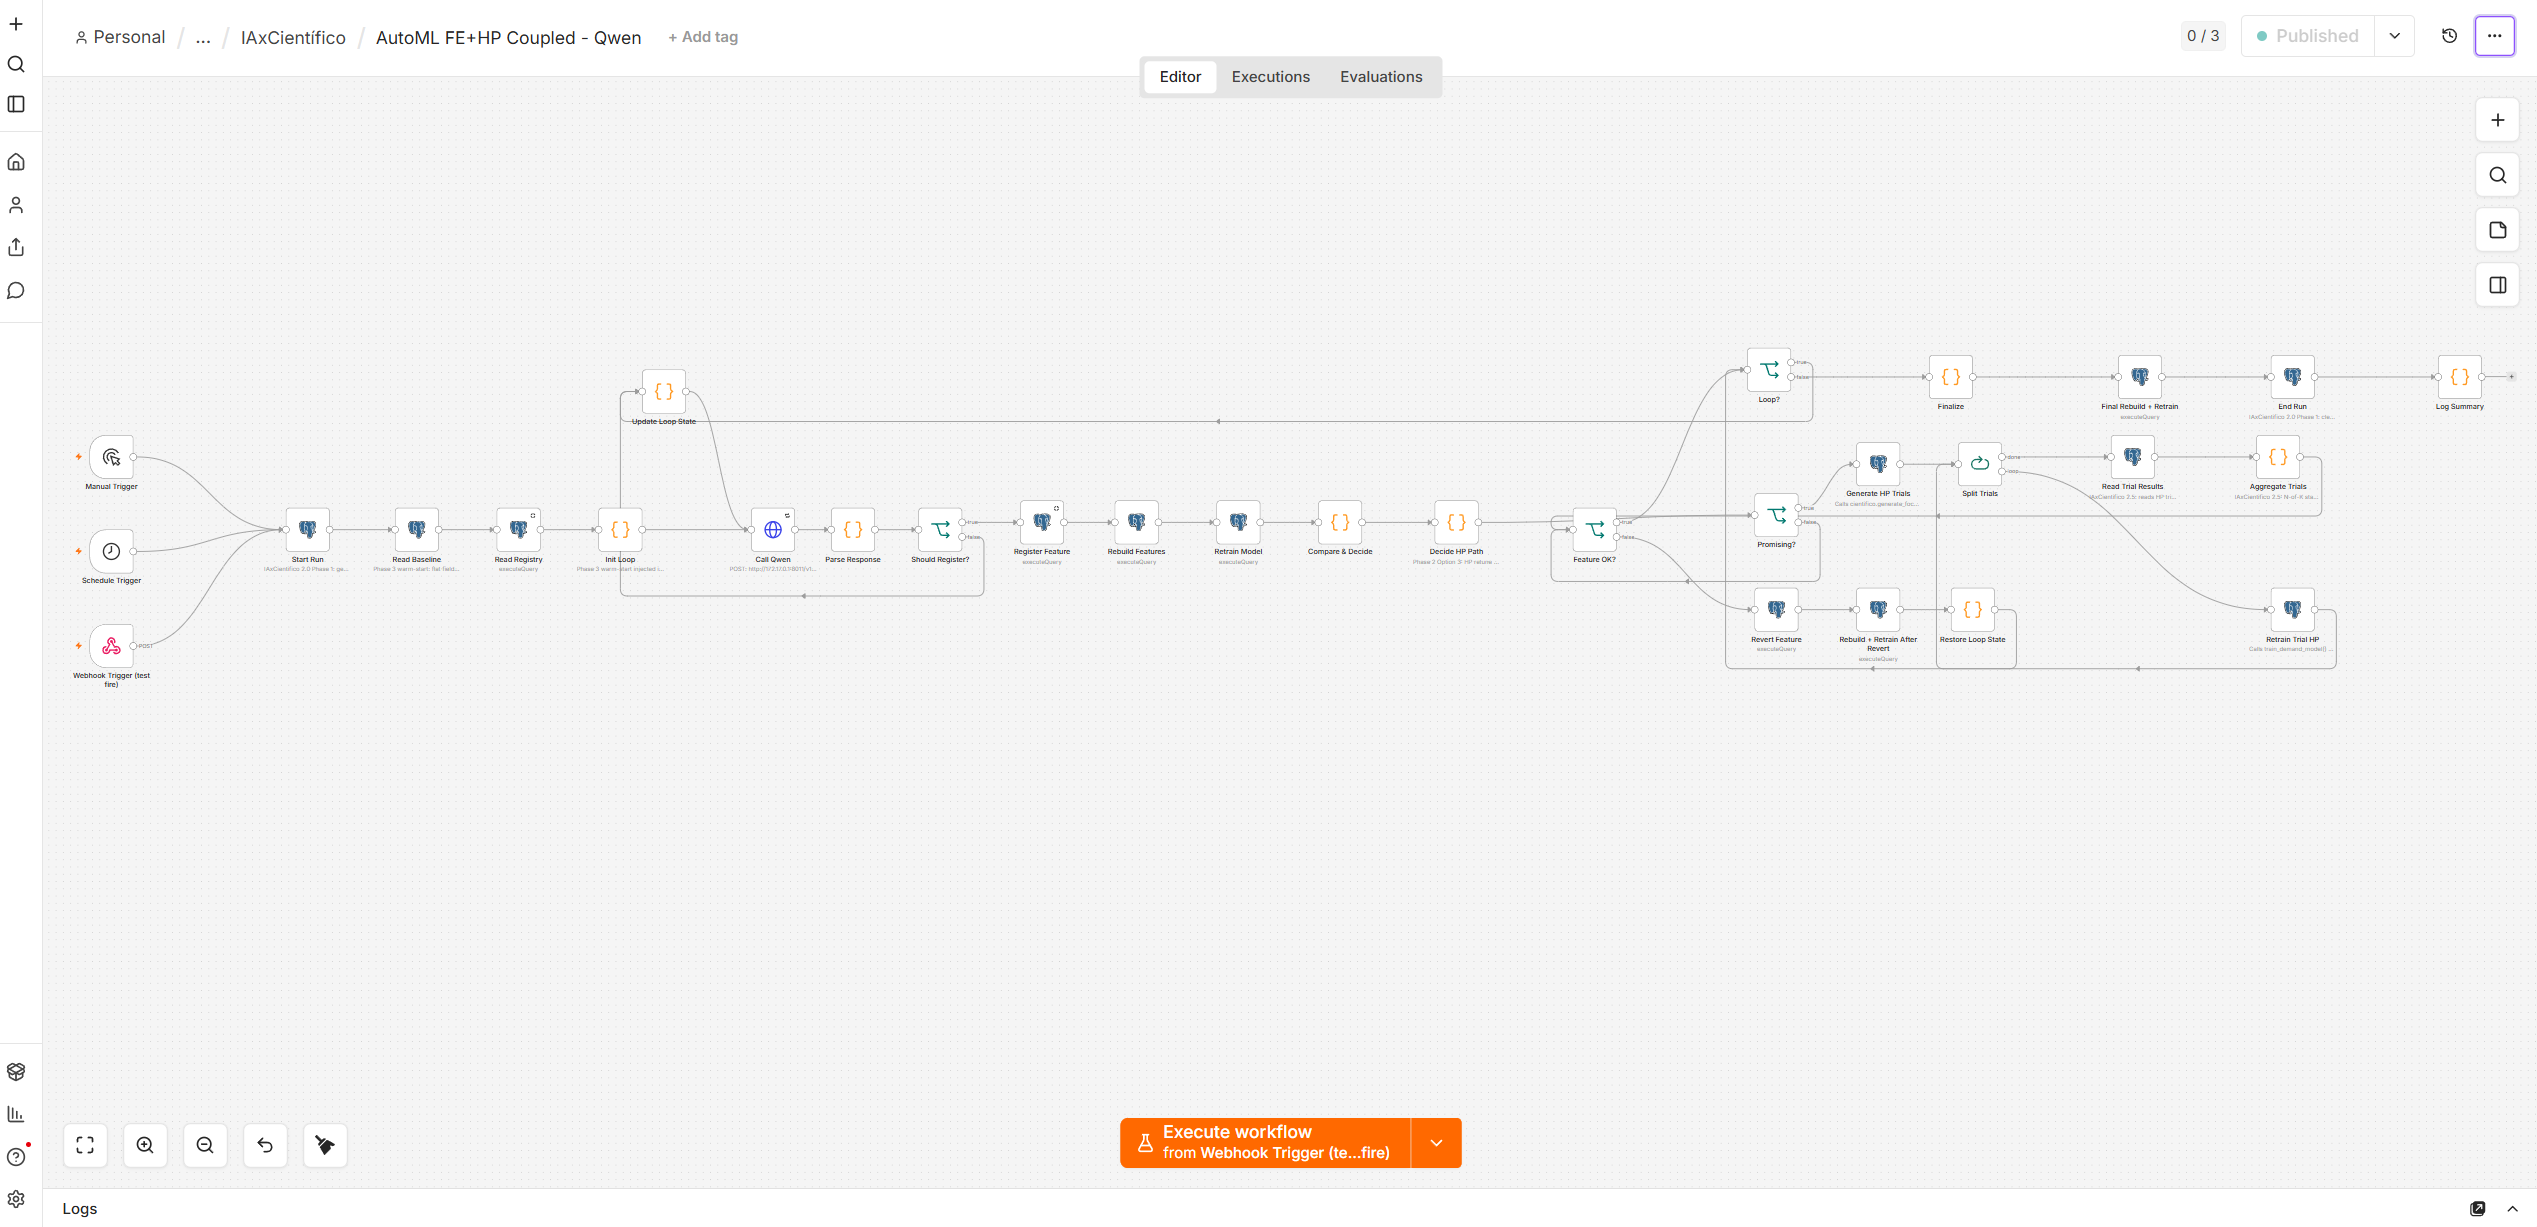Expand the Logs panel chevron
This screenshot has height=1227, width=2537.
[2513, 1209]
